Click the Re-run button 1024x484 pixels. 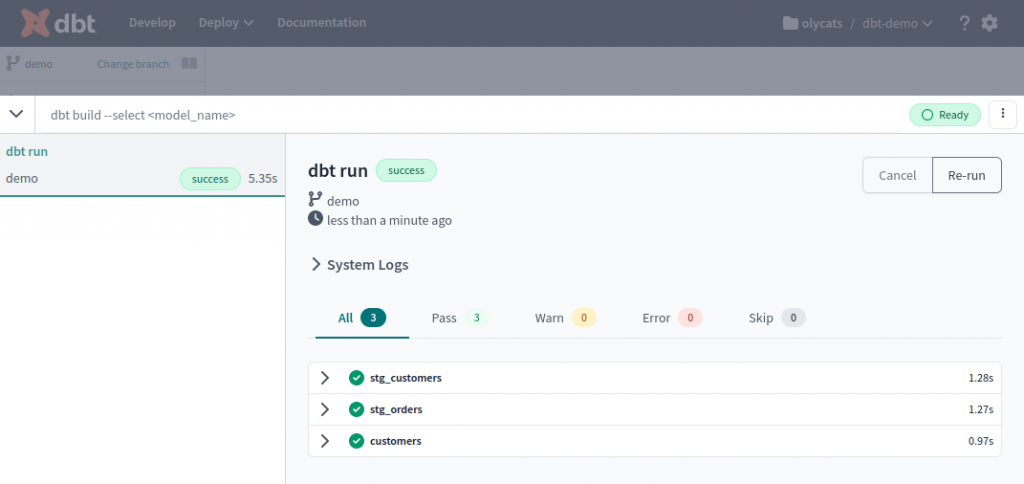(x=967, y=175)
